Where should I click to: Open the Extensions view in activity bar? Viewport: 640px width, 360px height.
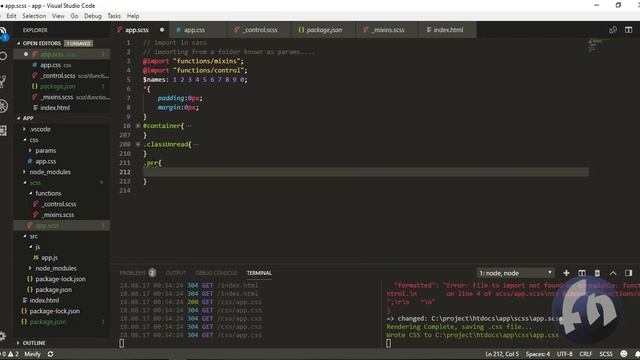tap(3, 131)
